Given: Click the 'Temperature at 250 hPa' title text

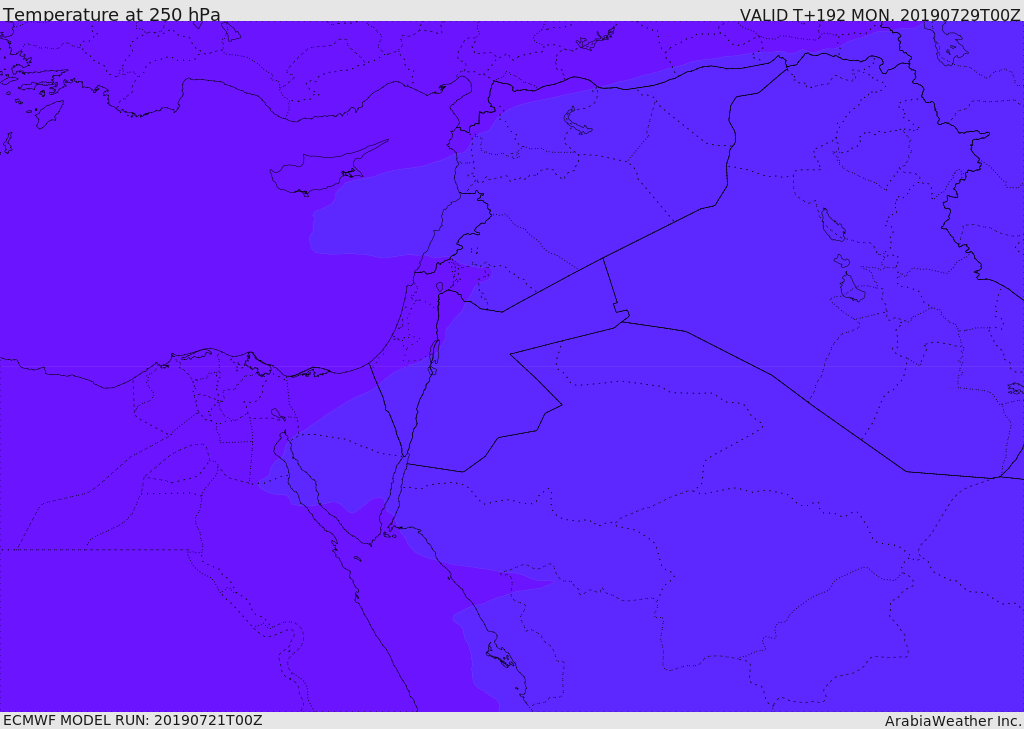Looking at the screenshot, I should tap(112, 14).
